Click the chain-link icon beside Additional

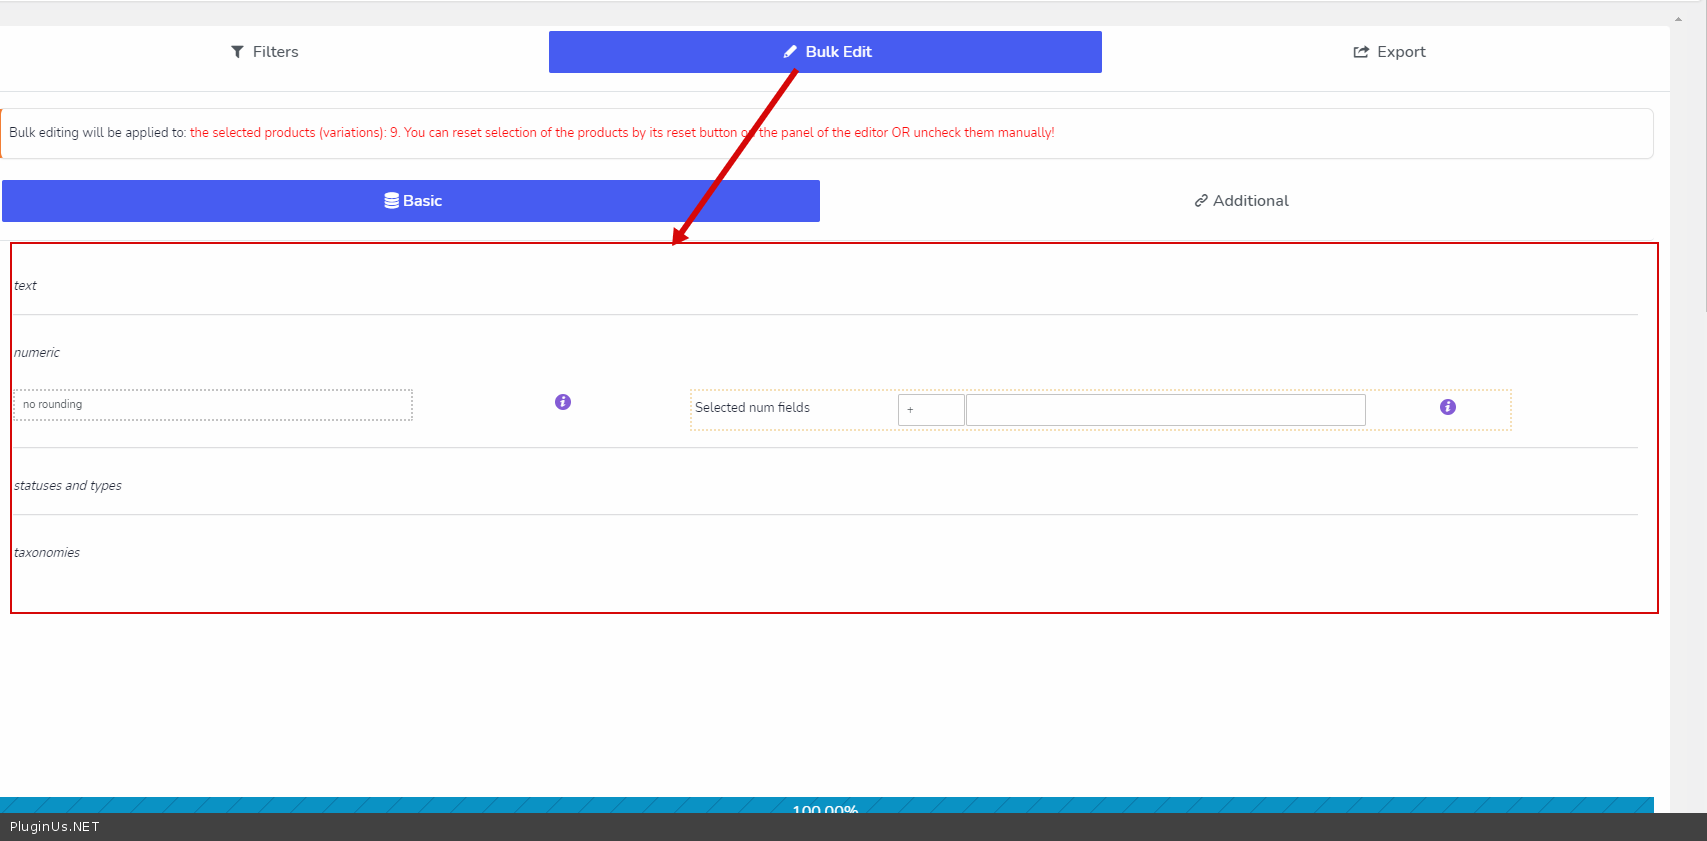pyautogui.click(x=1201, y=201)
